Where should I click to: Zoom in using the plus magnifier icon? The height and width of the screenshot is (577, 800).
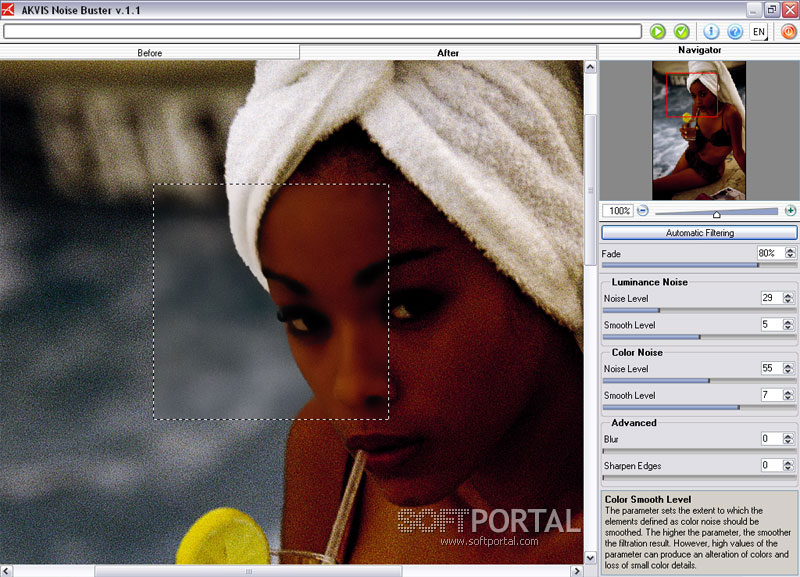(x=790, y=211)
